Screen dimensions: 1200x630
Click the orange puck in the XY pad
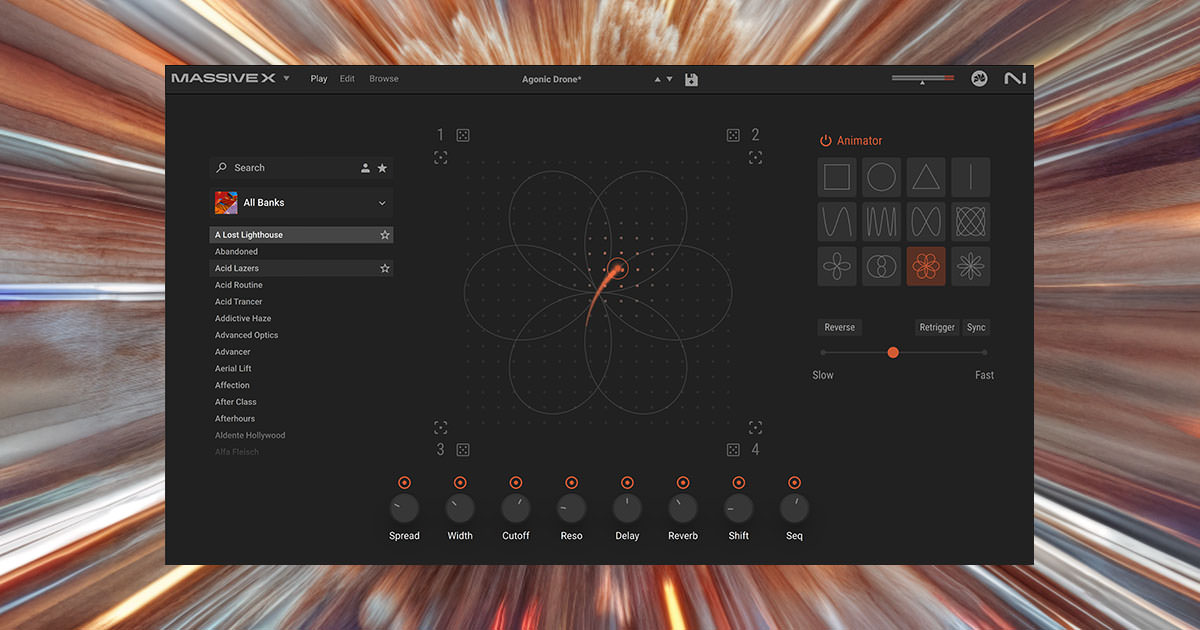pyautogui.click(x=617, y=268)
